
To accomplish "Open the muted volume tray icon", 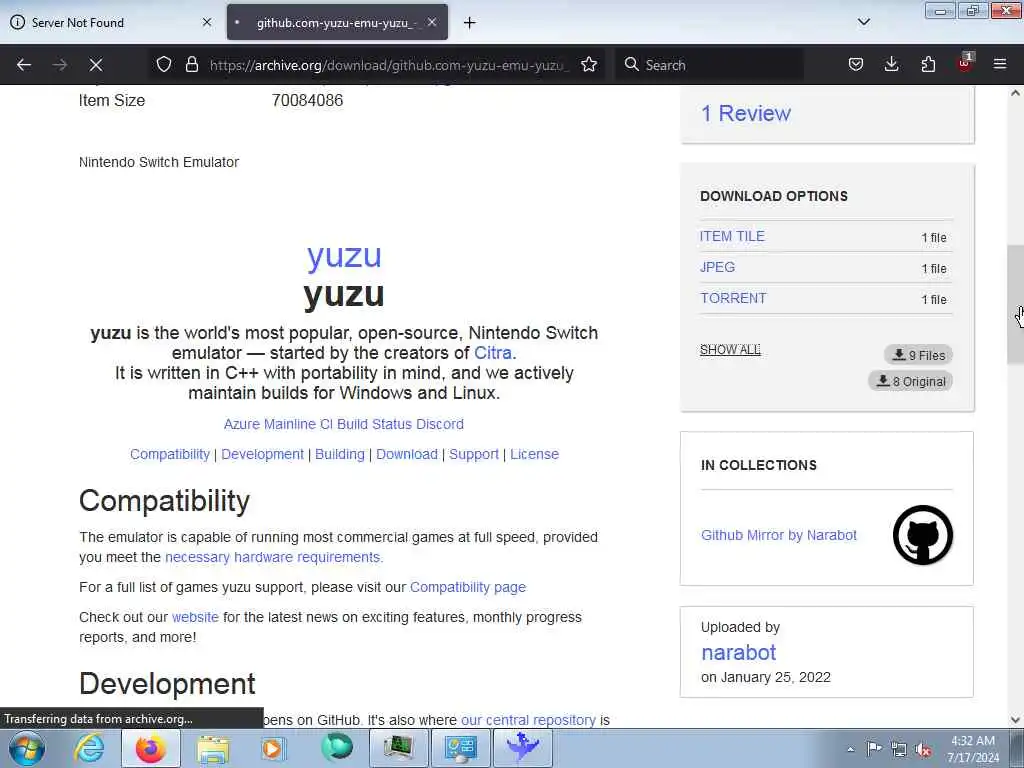I will coord(923,750).
